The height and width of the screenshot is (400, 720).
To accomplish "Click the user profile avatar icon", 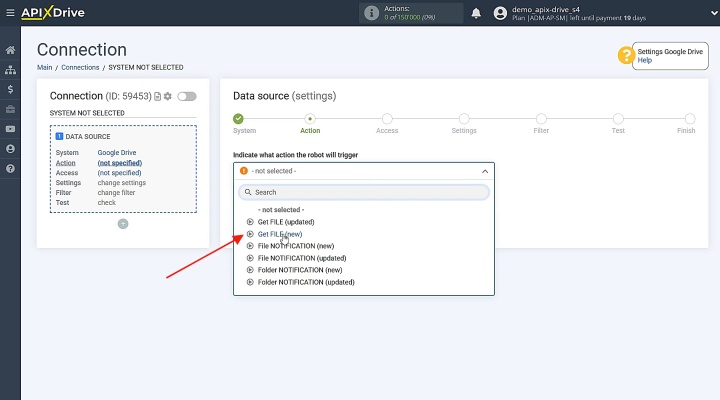I will click(500, 13).
